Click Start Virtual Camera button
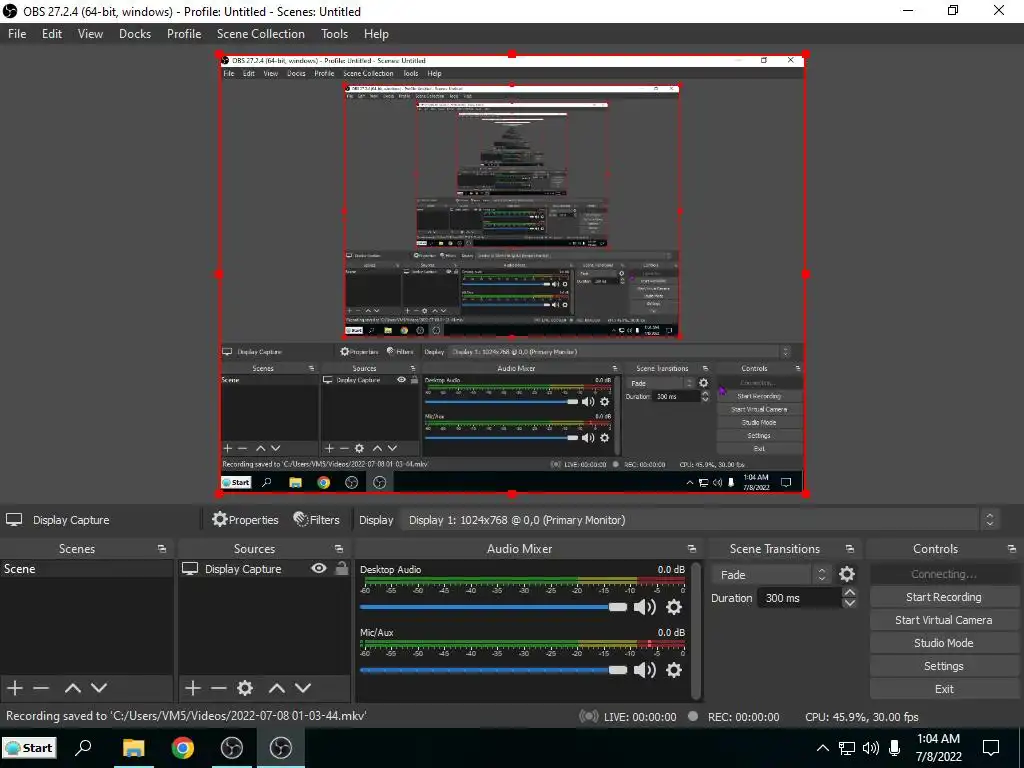The height and width of the screenshot is (768, 1024). pos(944,620)
